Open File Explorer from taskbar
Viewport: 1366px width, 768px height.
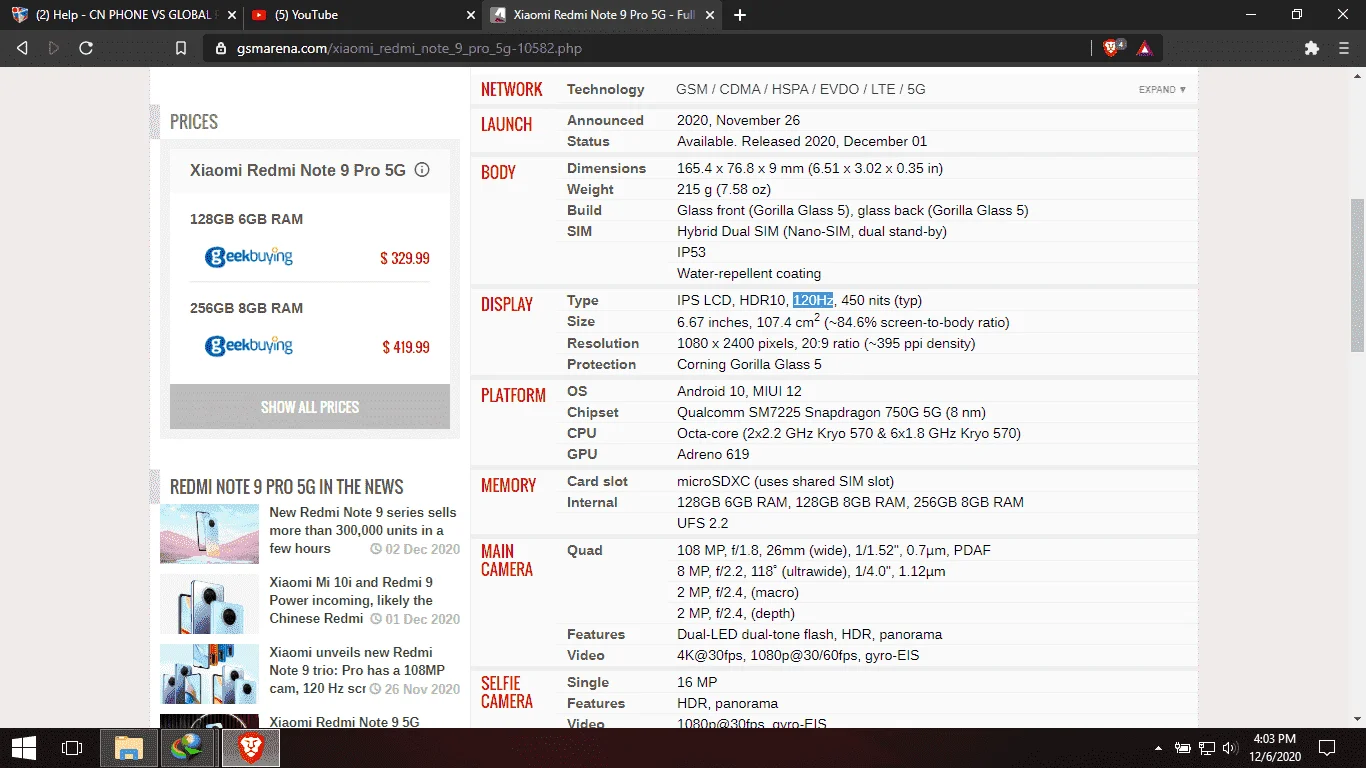(129, 747)
